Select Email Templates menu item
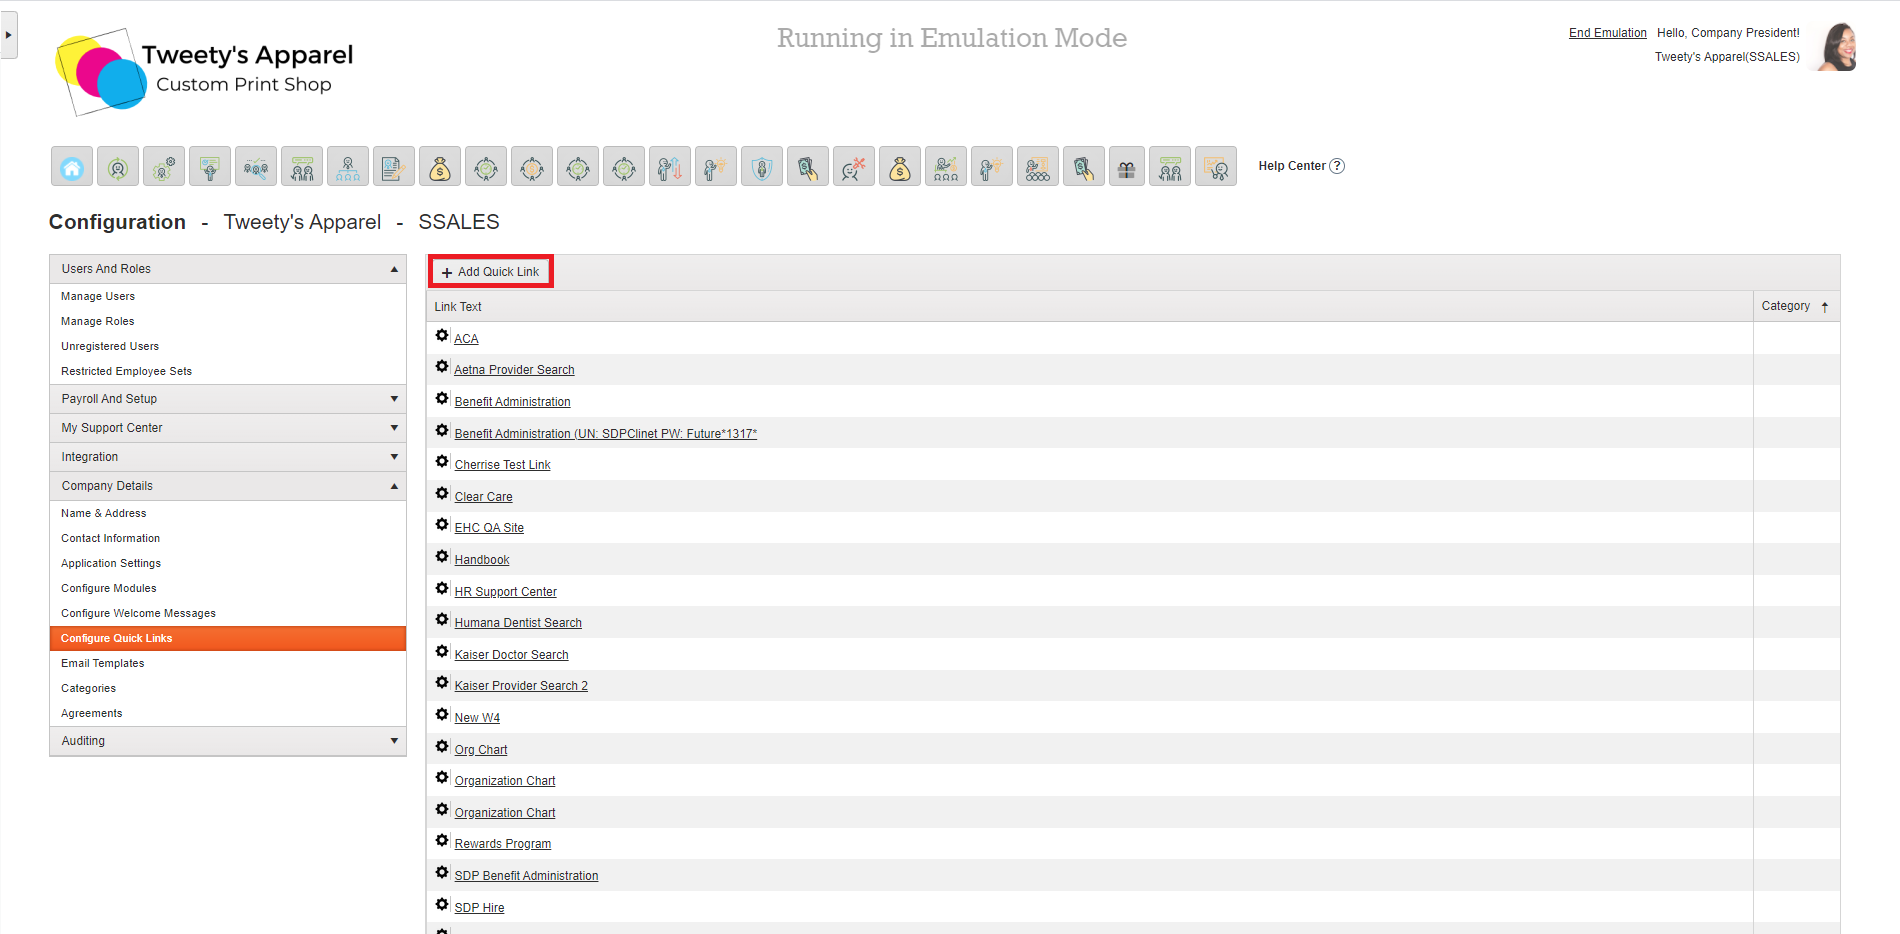The height and width of the screenshot is (934, 1900). click(102, 663)
